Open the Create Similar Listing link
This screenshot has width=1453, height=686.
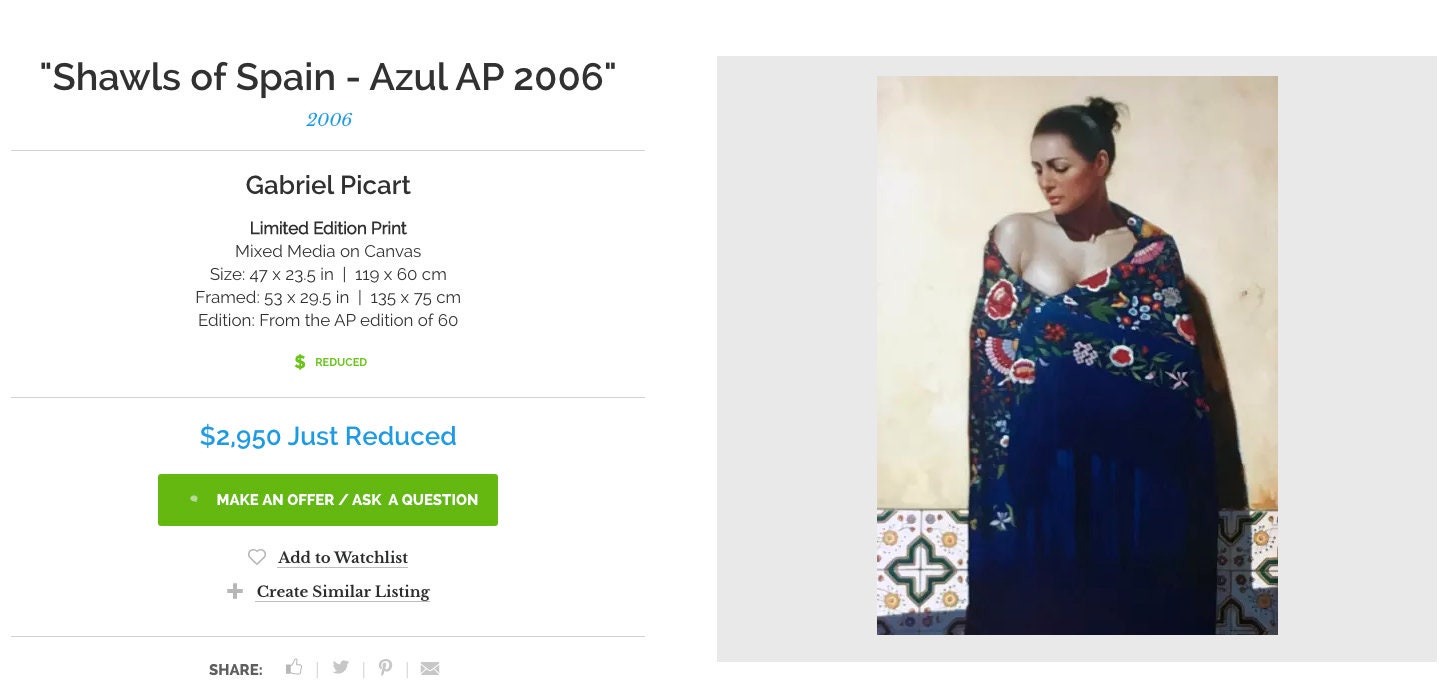point(343,591)
